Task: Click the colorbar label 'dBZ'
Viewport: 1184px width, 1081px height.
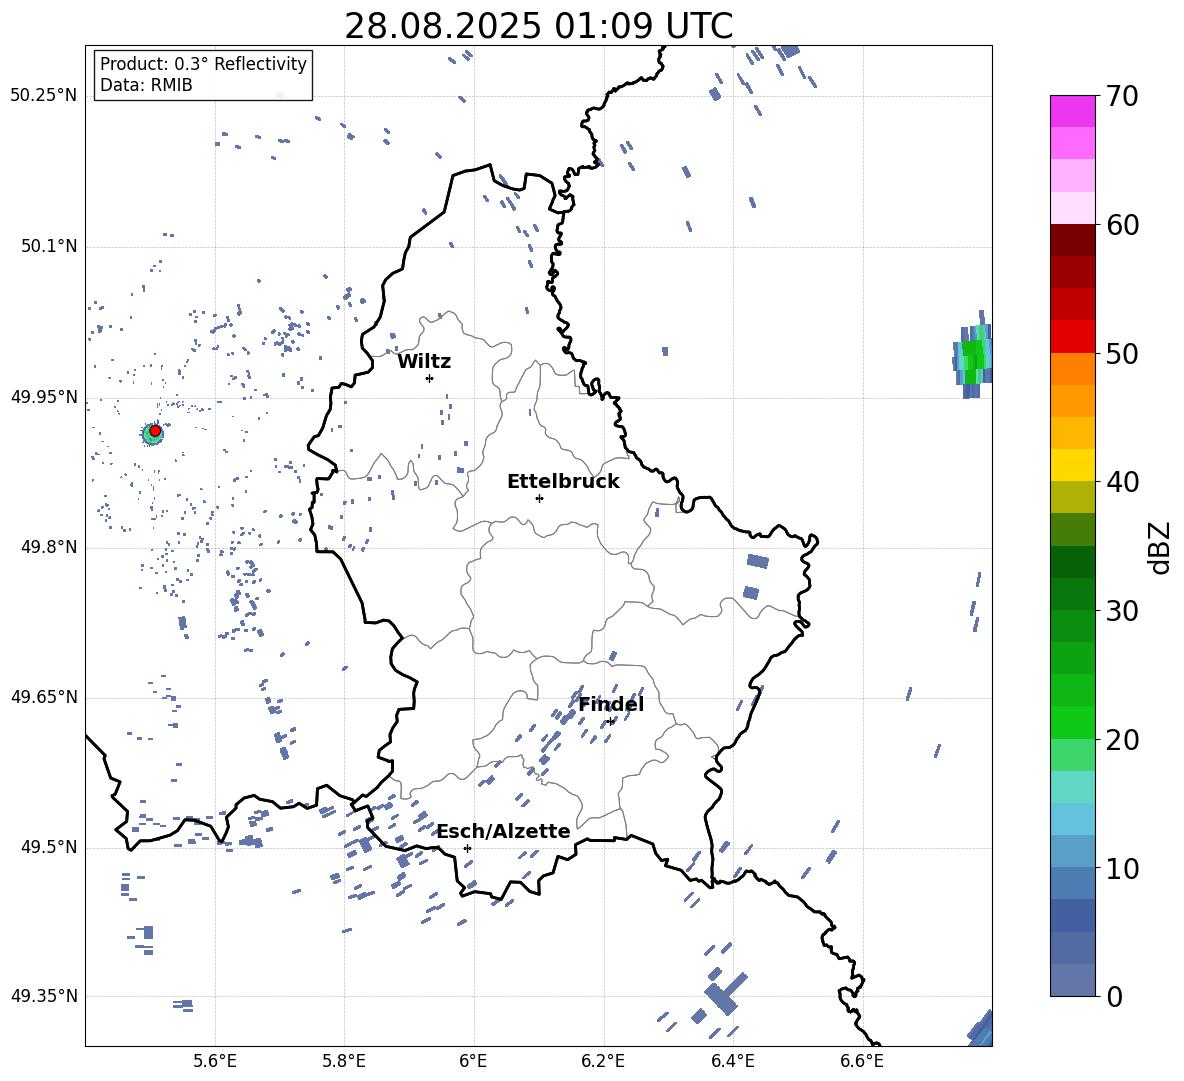Action: pyautogui.click(x=1159, y=547)
